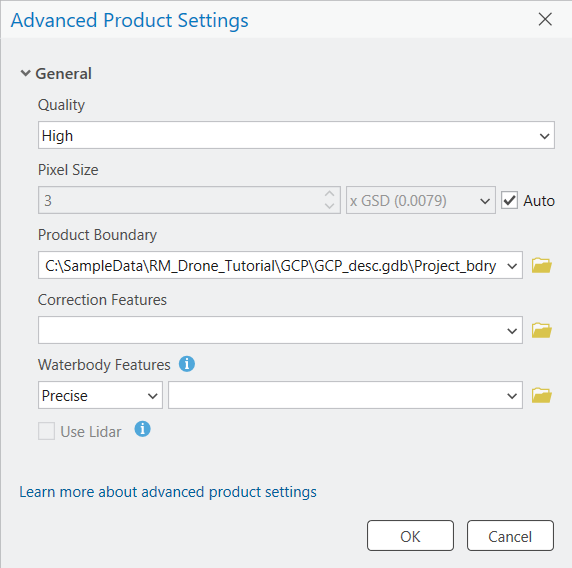Toggle the Use Lidar checkbox

(x=46, y=431)
